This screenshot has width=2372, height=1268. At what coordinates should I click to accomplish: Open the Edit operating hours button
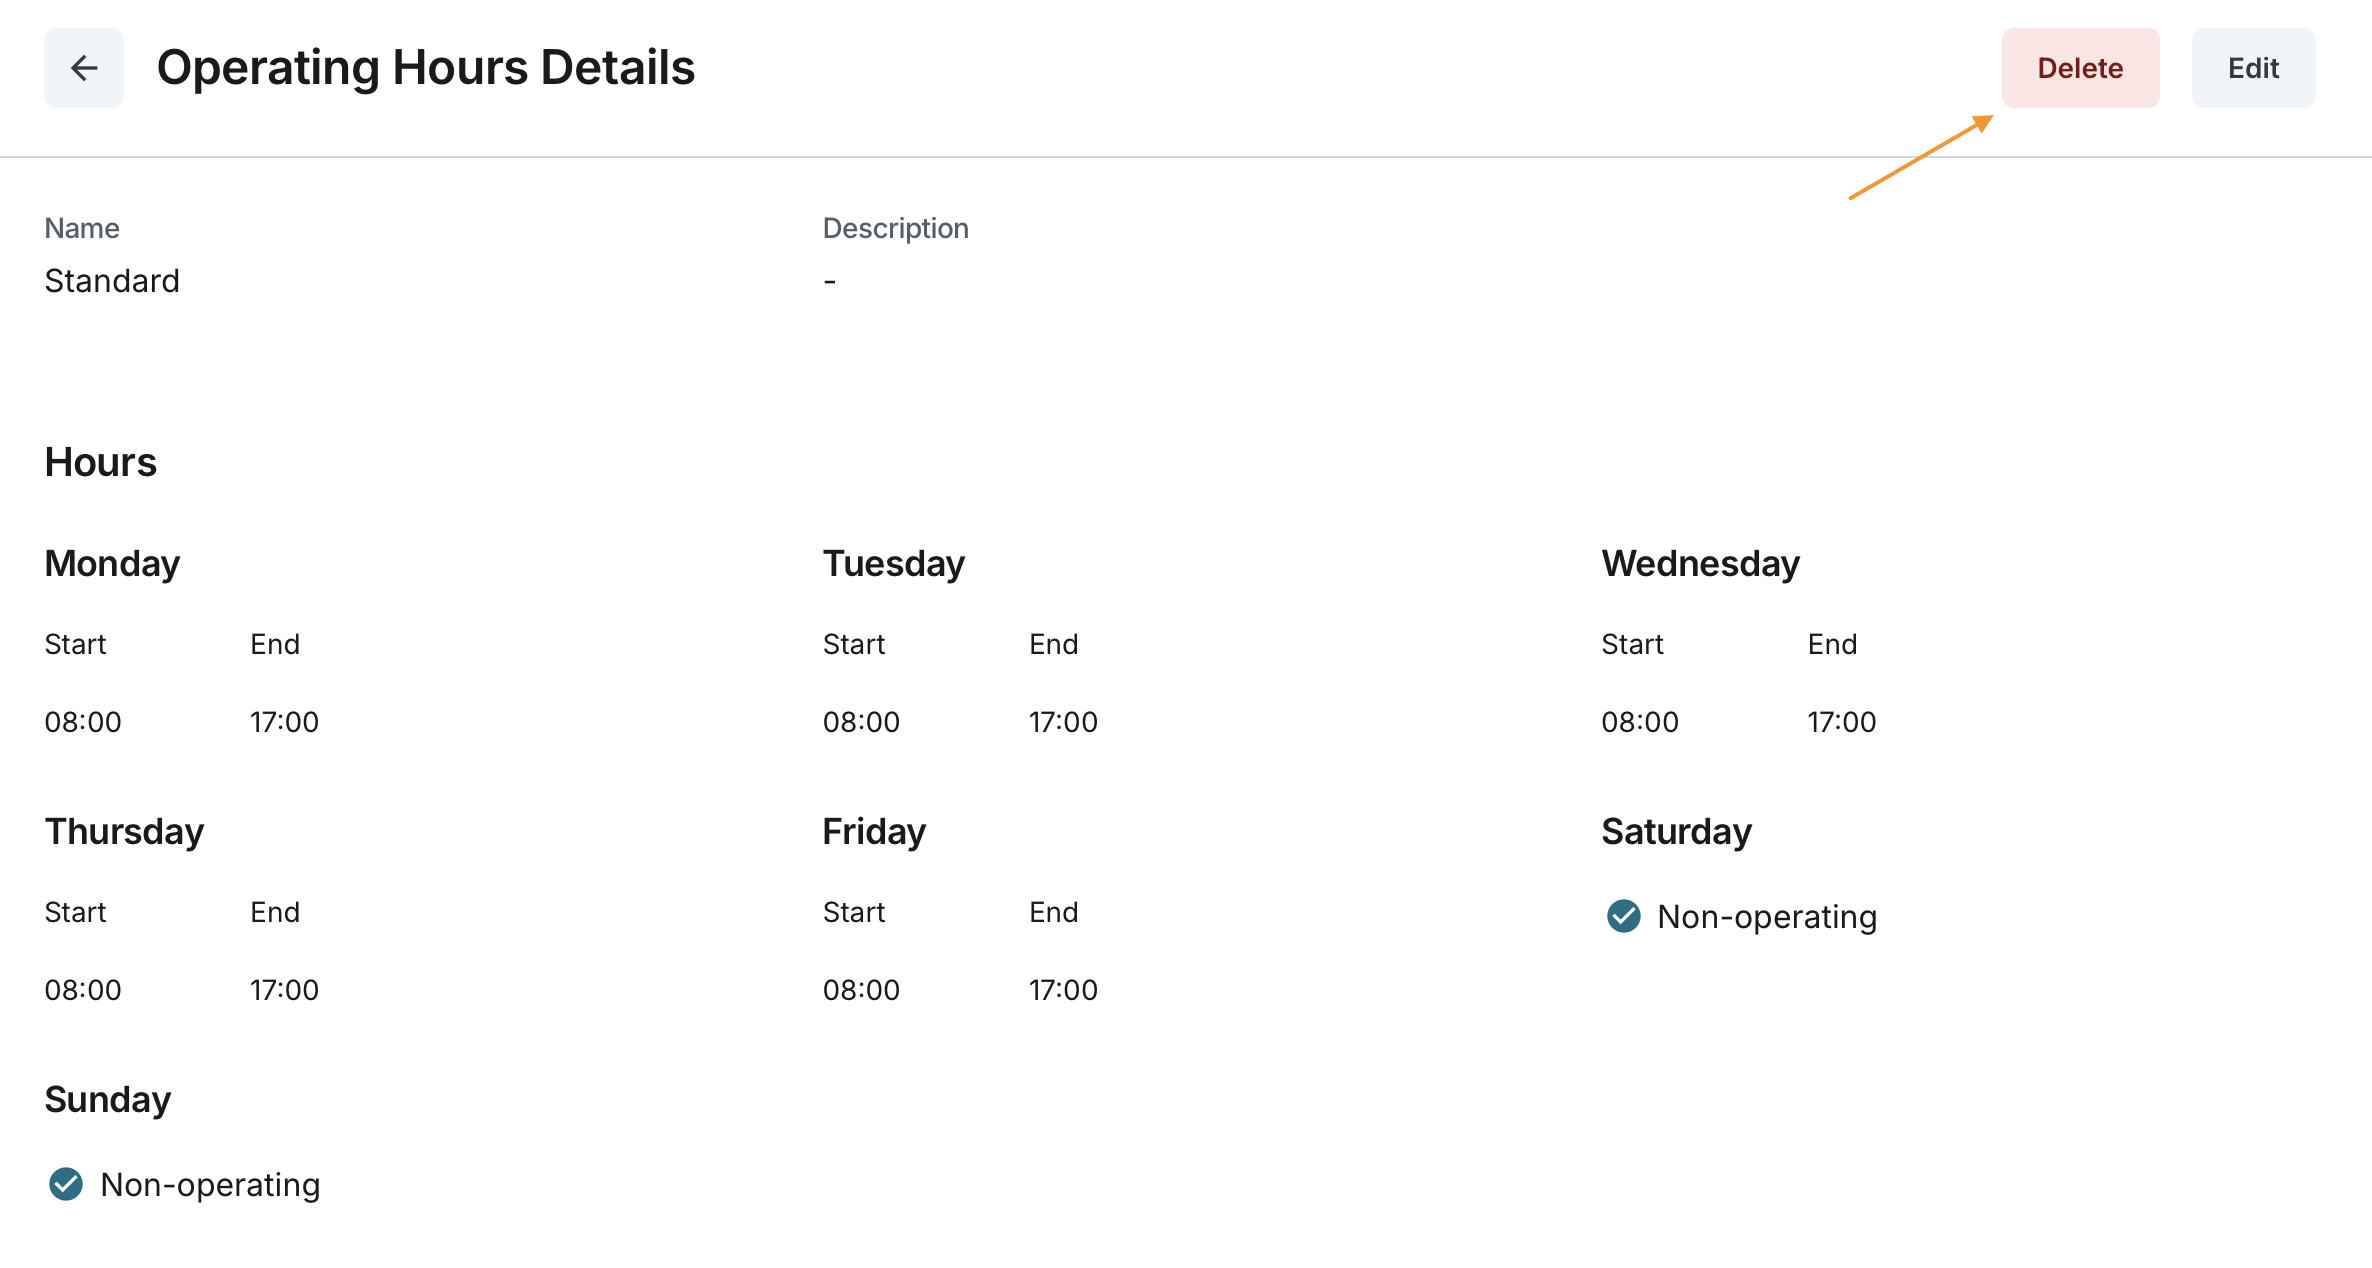pos(2253,68)
